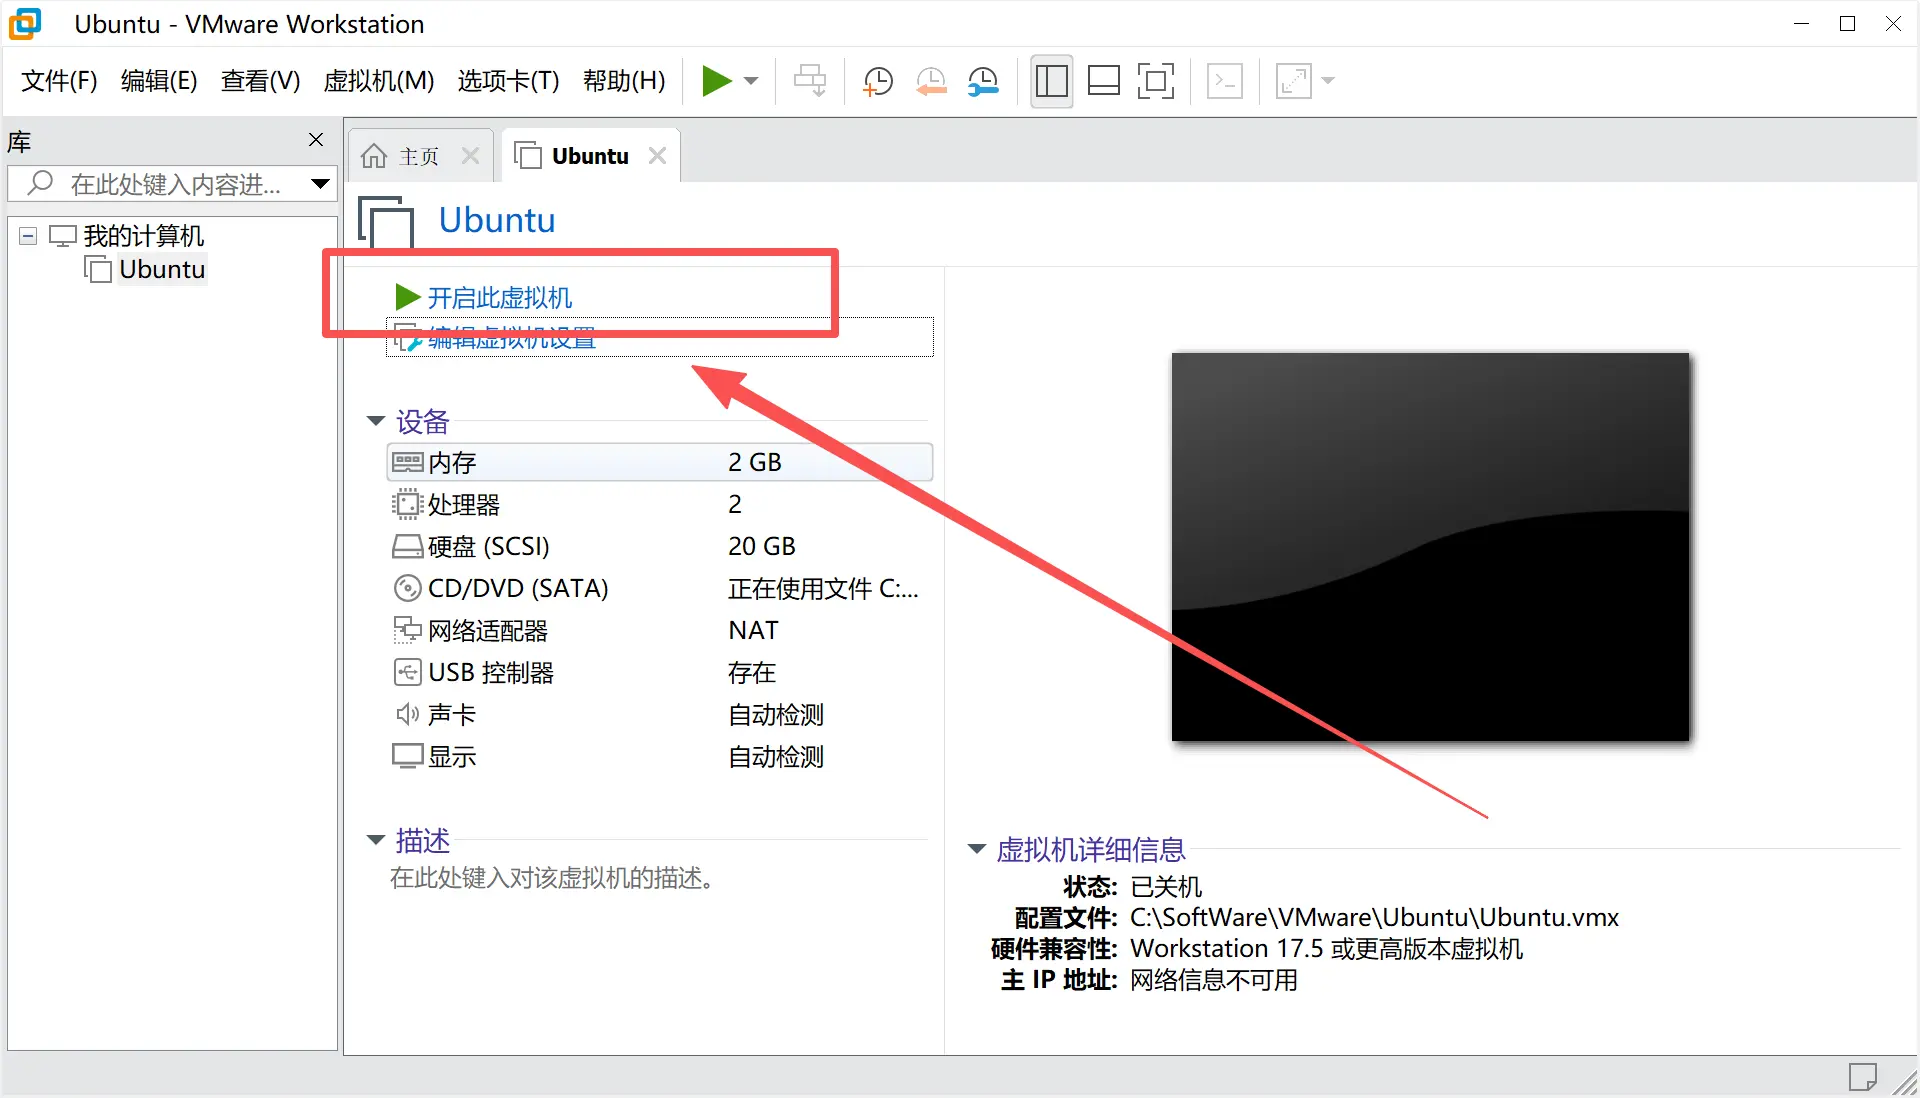Open the console view icon
Viewport: 1920px width, 1098px height.
(1225, 81)
